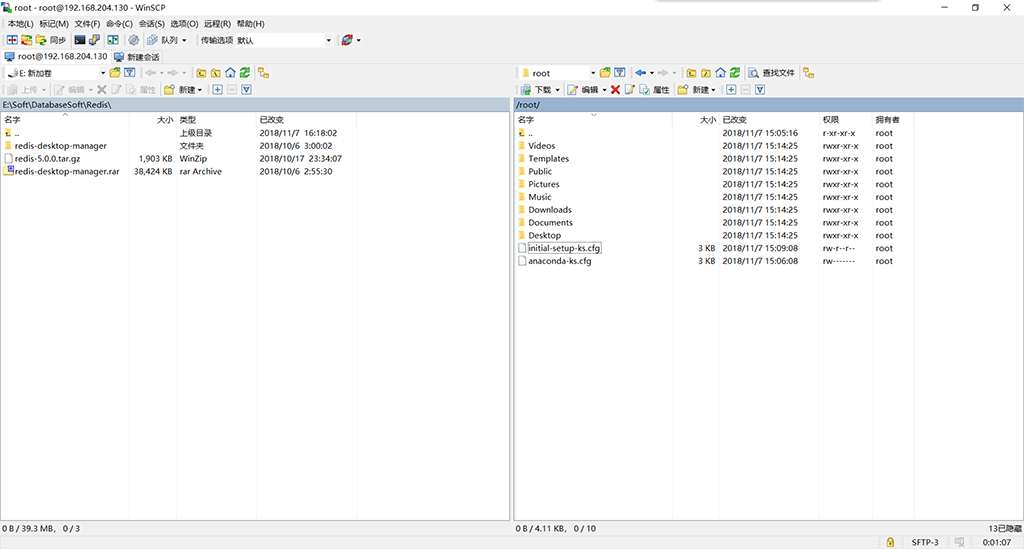Select redis-5.0.0.tar.gz file

tap(48, 159)
